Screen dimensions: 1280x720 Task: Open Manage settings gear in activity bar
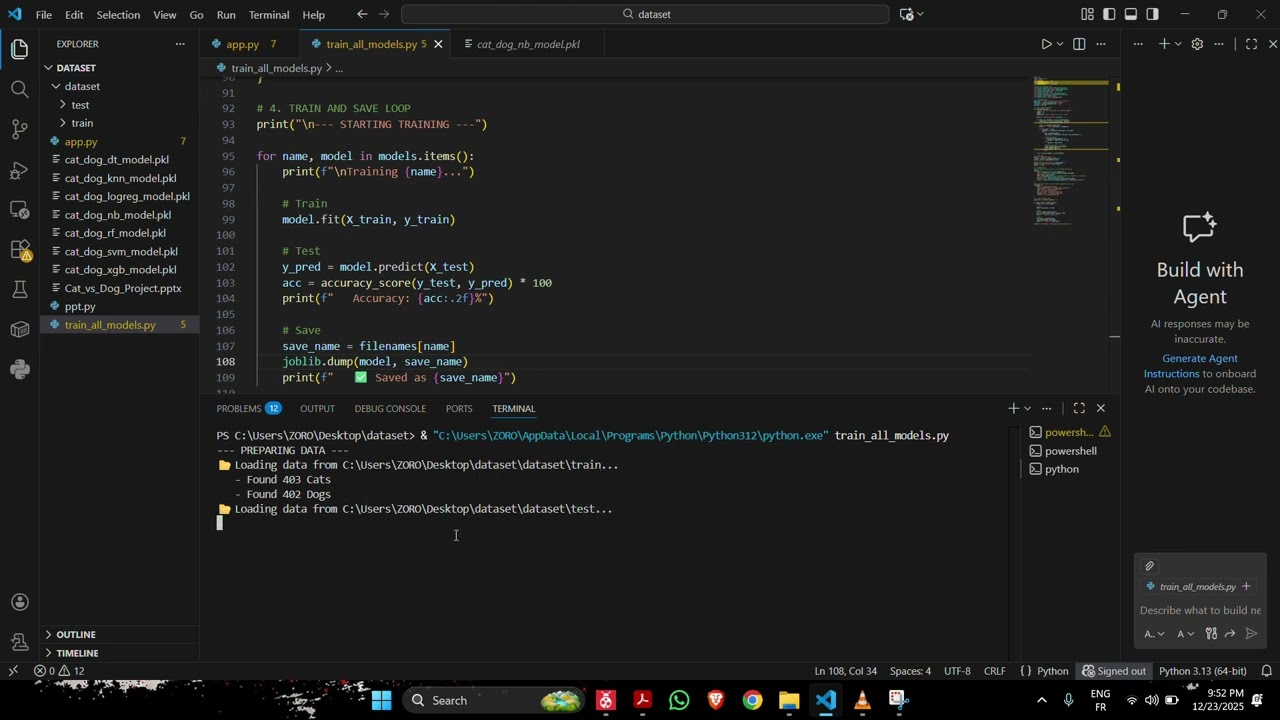[19, 641]
